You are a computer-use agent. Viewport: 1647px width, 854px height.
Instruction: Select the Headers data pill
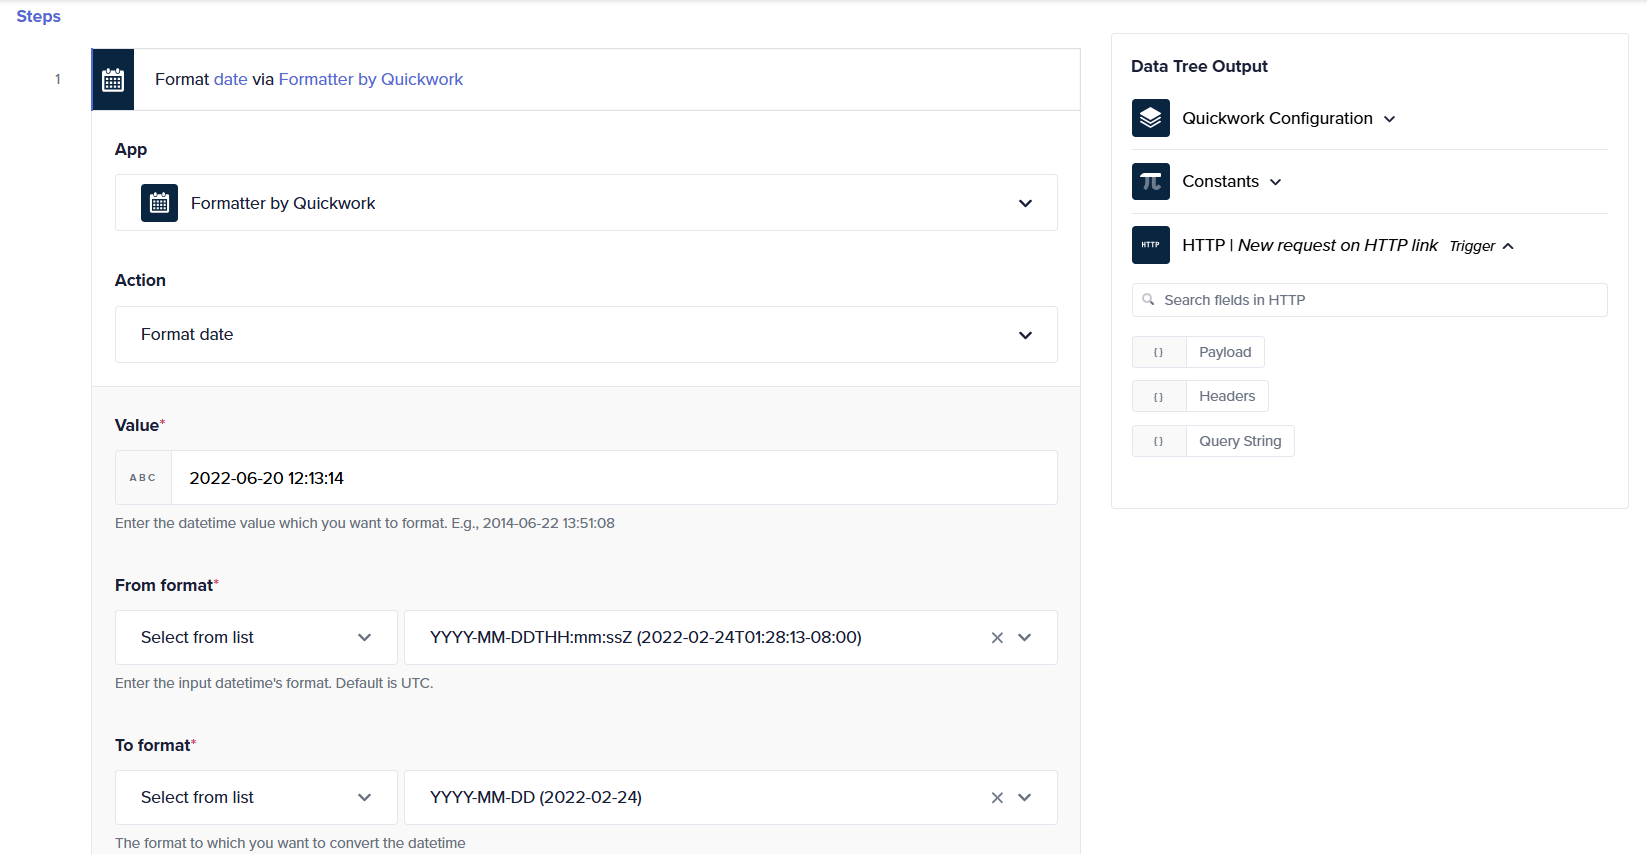[1227, 397]
